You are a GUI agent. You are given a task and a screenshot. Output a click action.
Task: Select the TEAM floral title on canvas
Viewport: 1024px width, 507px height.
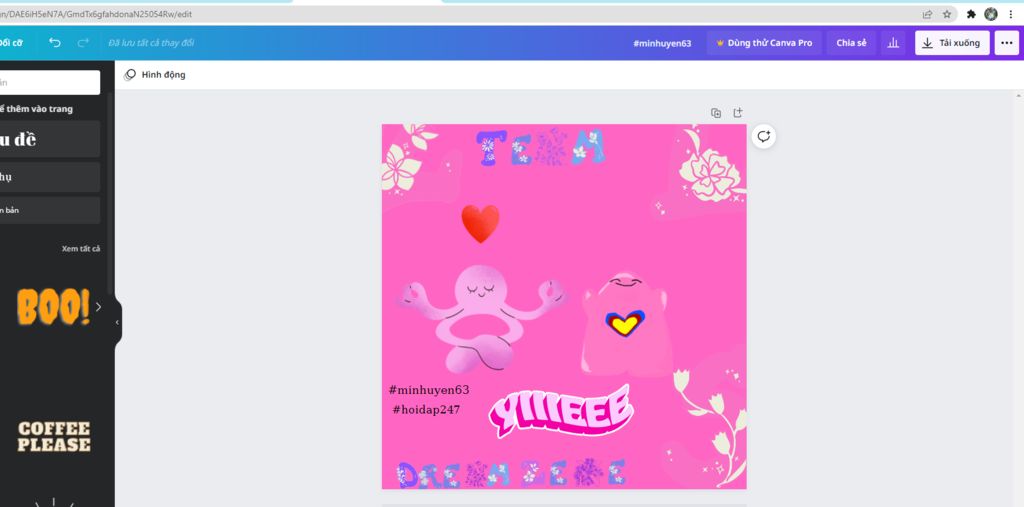pos(541,147)
